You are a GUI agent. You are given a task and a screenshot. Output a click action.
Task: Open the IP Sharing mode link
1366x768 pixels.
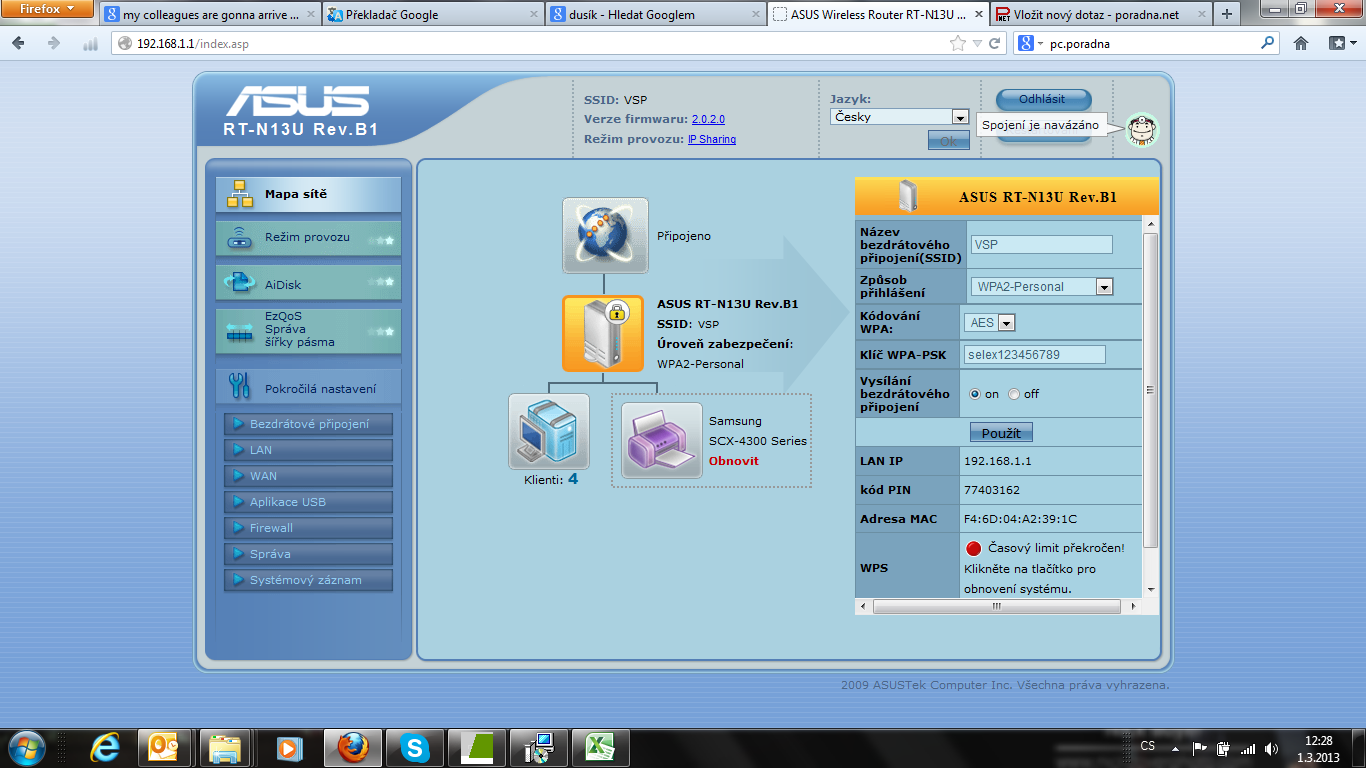(x=712, y=139)
